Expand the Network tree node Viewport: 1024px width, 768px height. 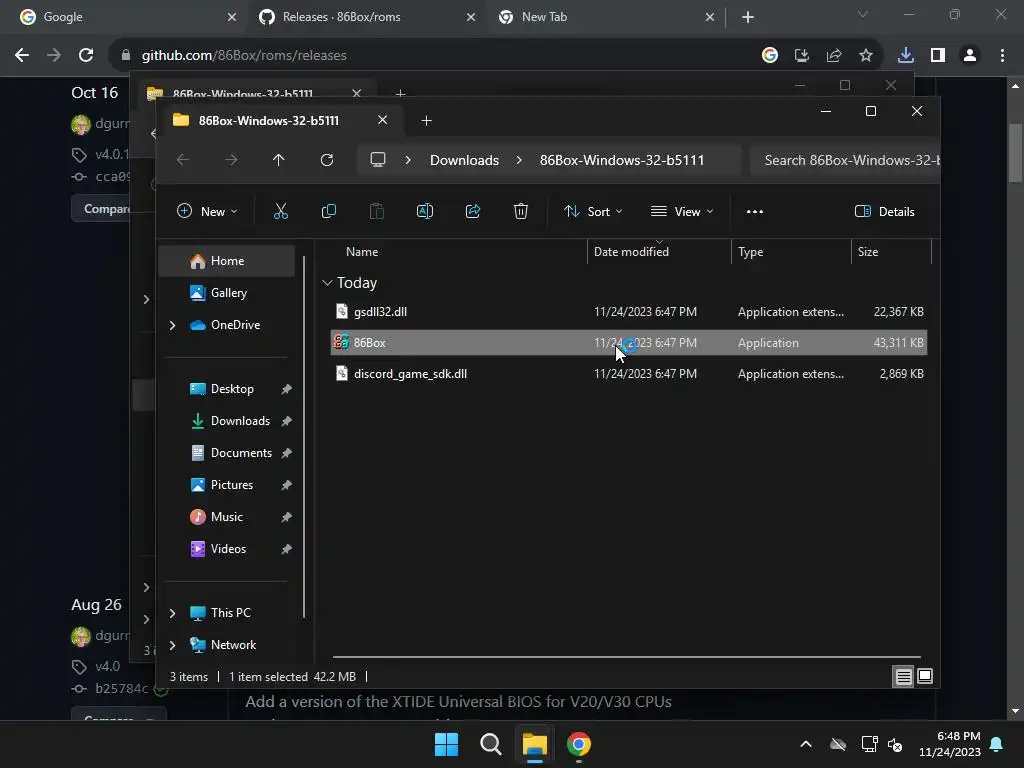(x=172, y=645)
